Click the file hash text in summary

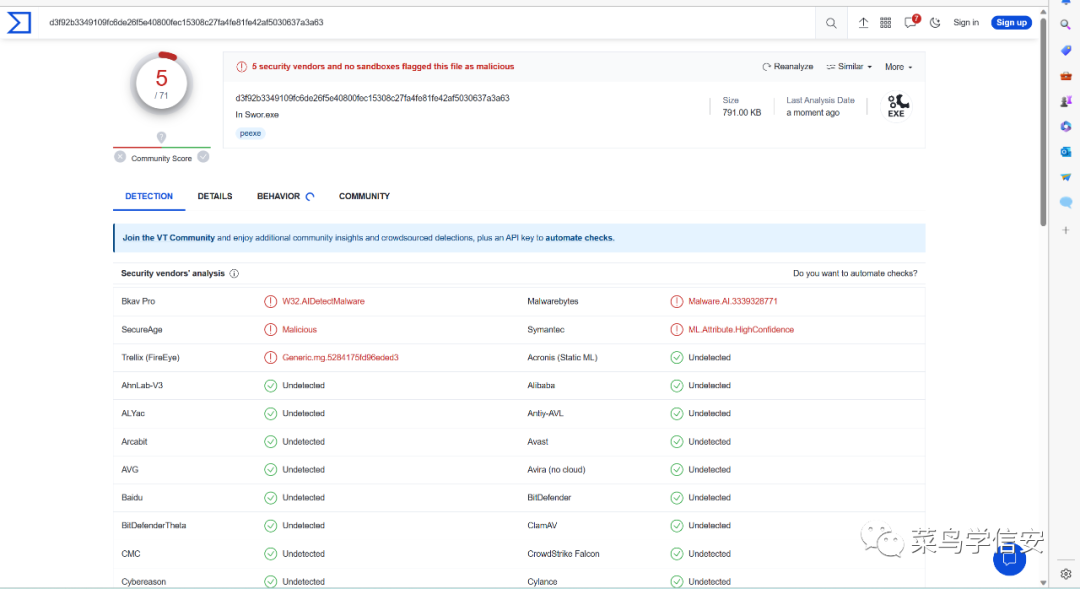pyautogui.click(x=373, y=99)
